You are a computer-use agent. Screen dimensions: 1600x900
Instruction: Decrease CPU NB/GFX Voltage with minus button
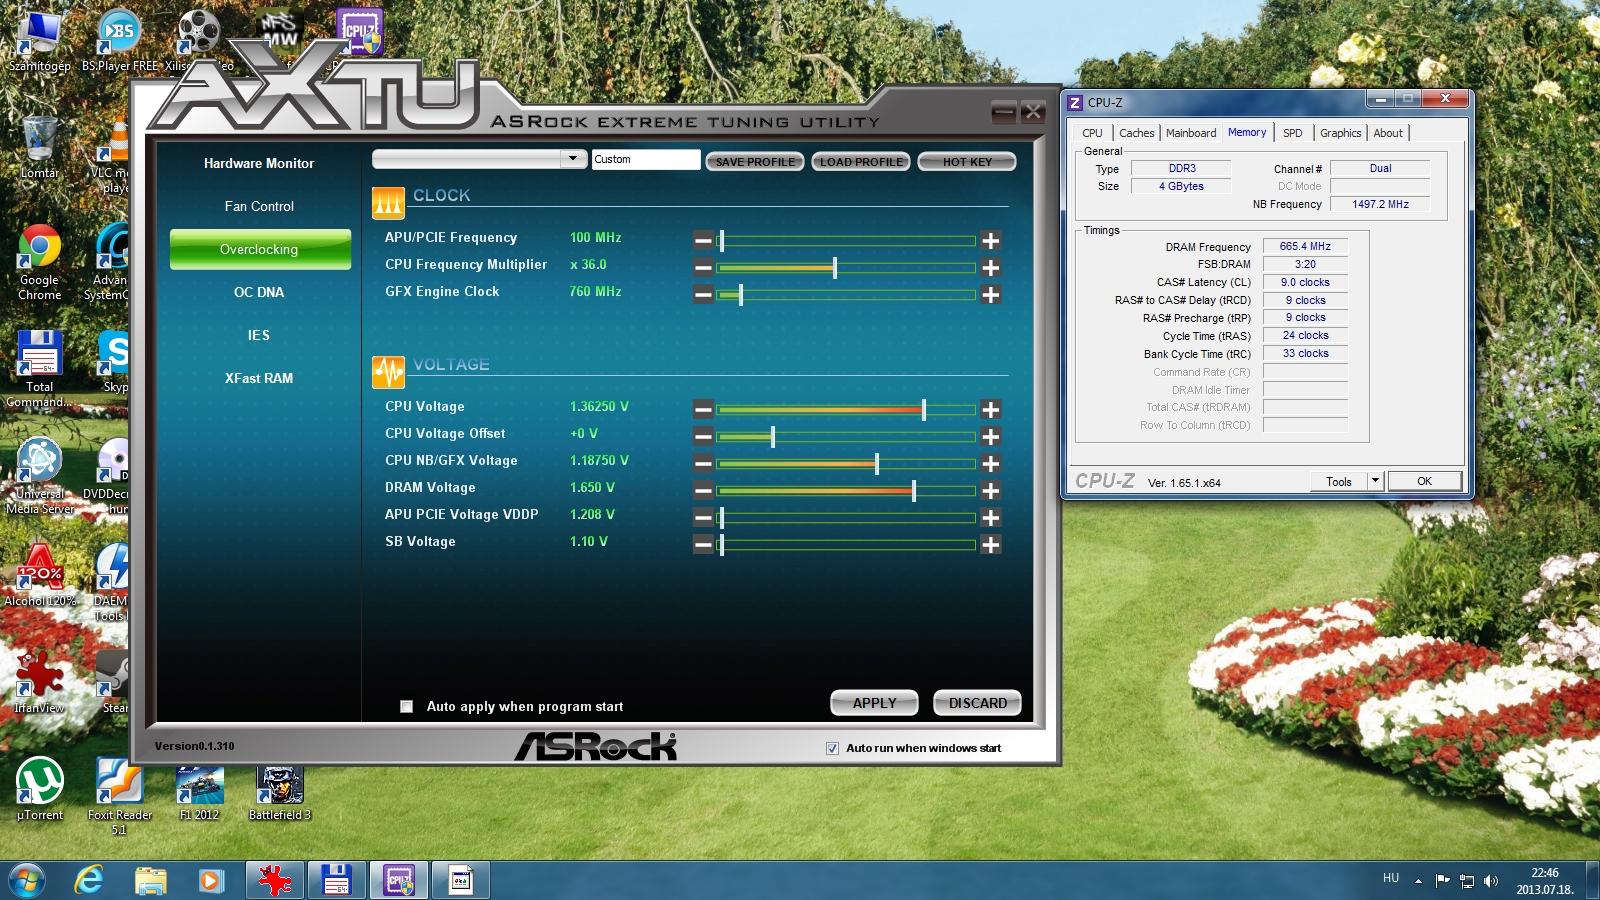pos(703,464)
